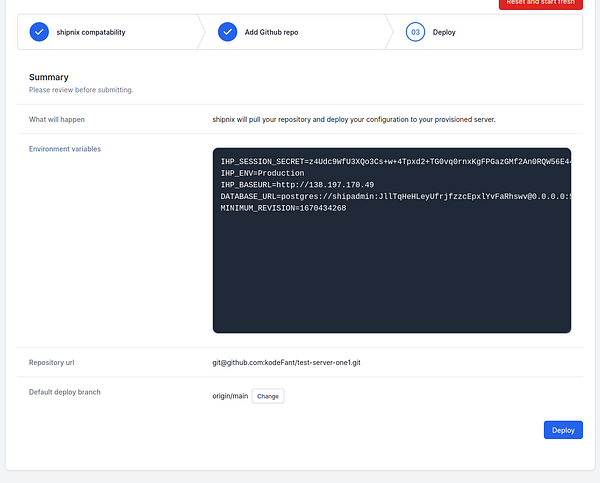600x483 pixels.
Task: Click the DATABASE_URL line
Action: (396, 196)
